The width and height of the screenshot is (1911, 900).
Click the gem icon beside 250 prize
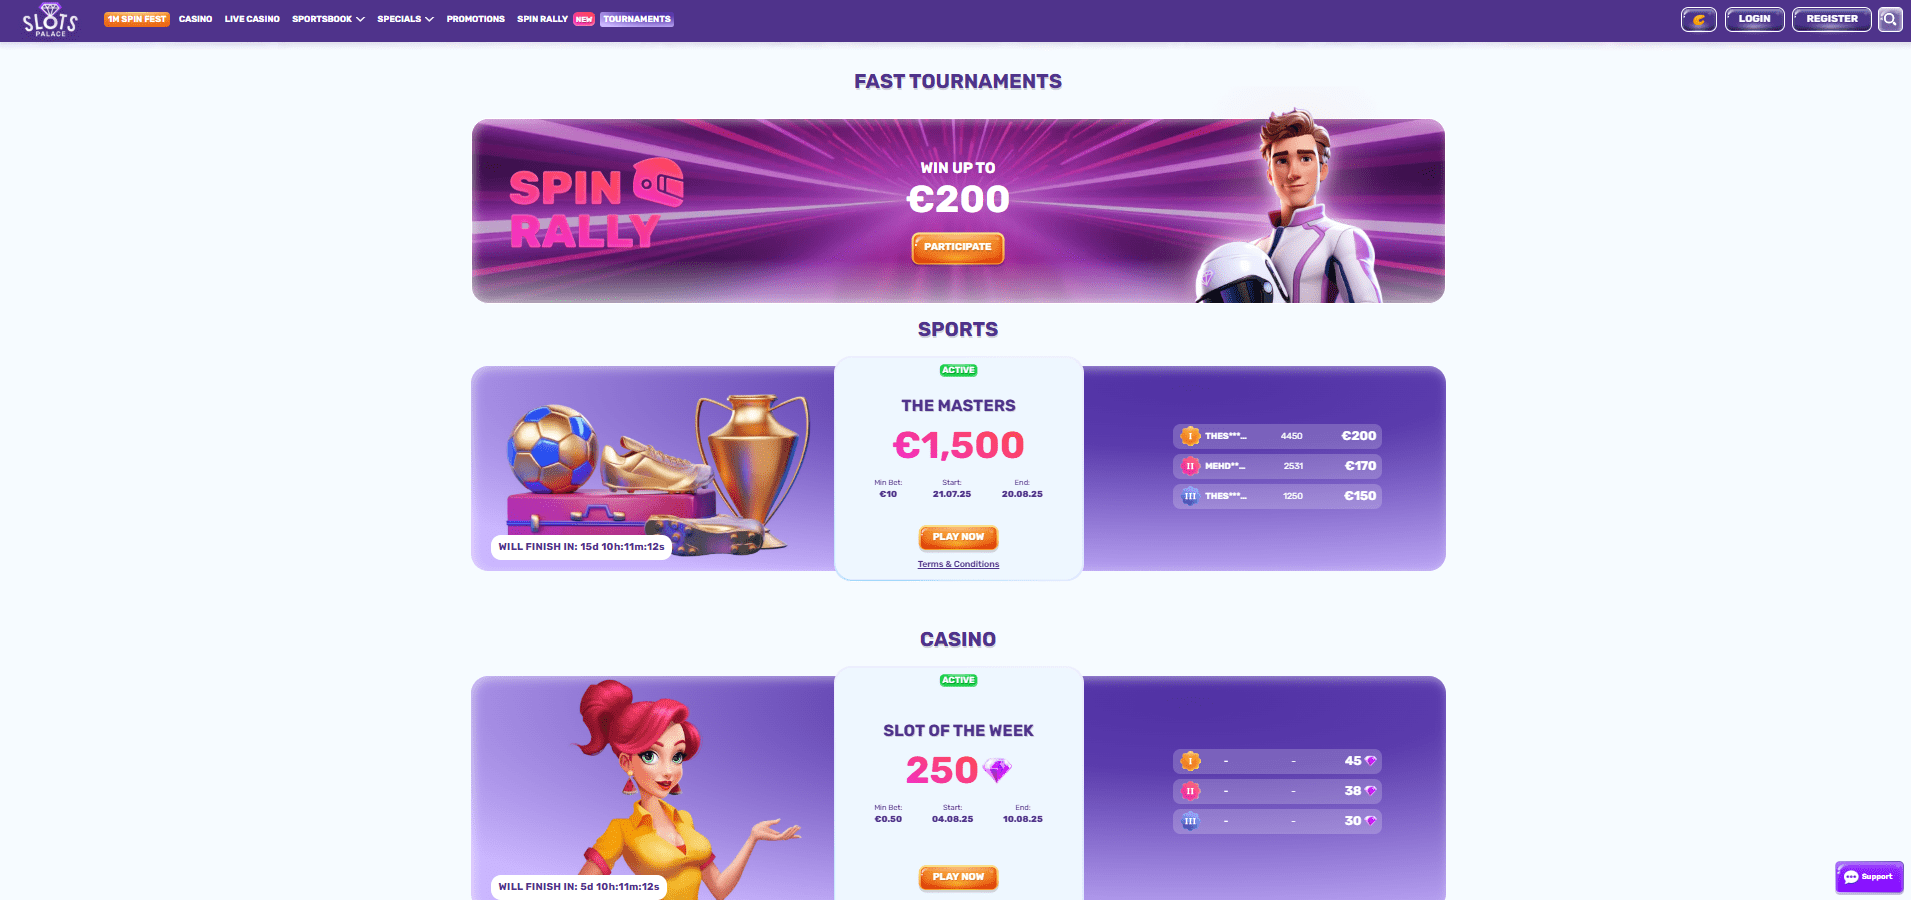click(997, 770)
